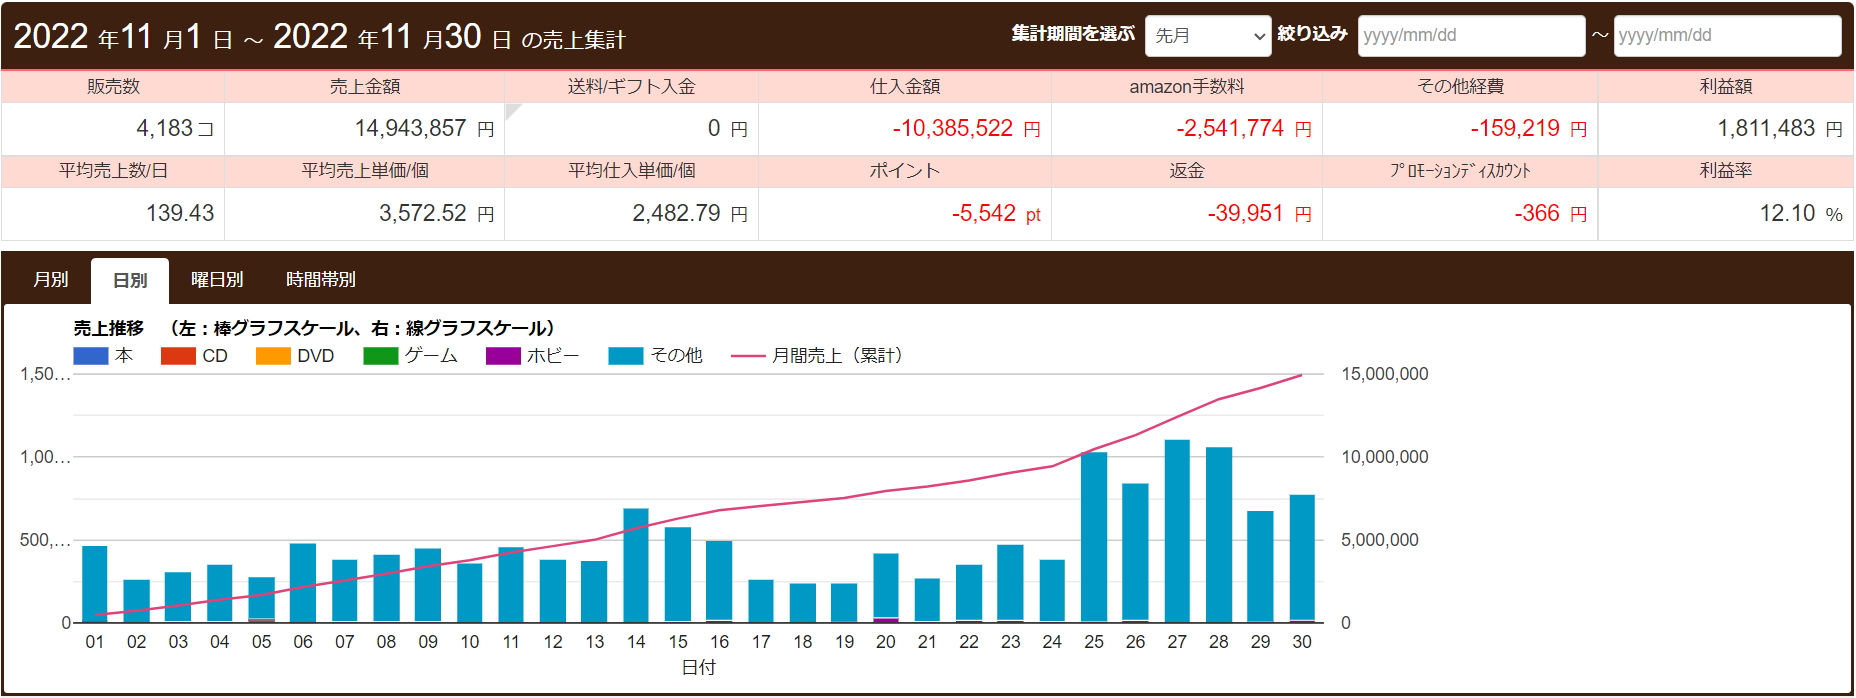Click the start date filter field
Screen dimensions: 1856x698
tap(1470, 36)
